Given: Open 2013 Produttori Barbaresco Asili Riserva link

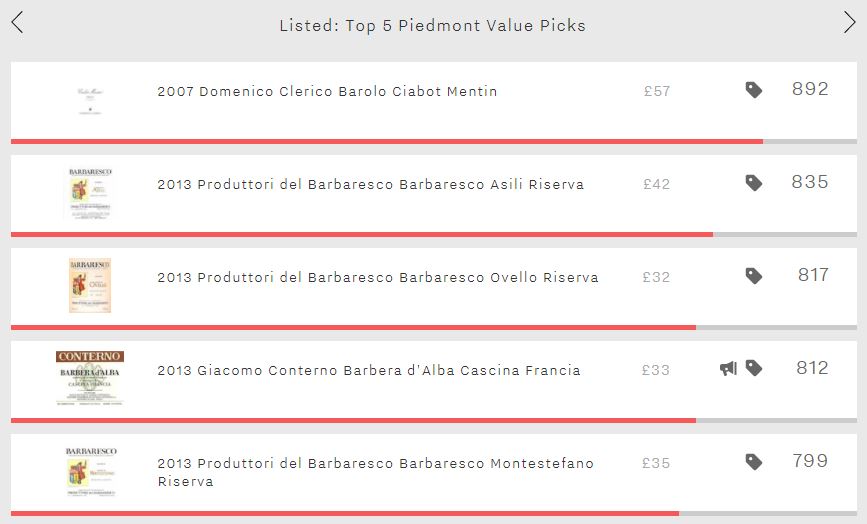Looking at the screenshot, I should (x=370, y=184).
